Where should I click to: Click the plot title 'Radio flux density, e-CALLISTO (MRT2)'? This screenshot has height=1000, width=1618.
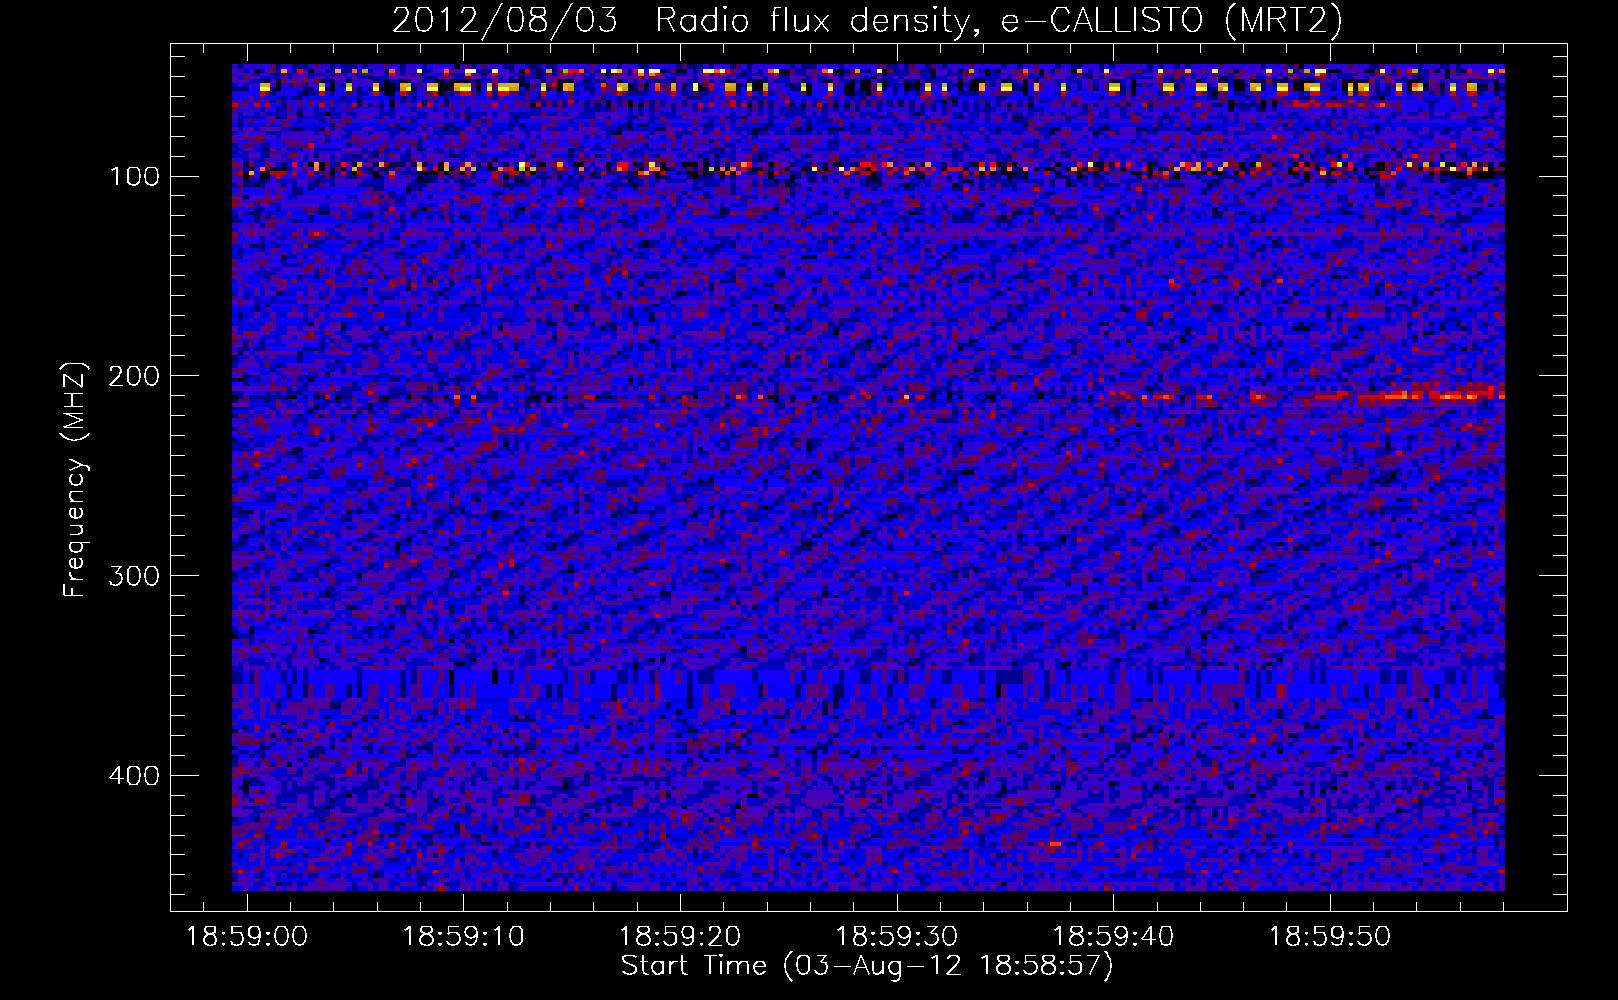998,21
